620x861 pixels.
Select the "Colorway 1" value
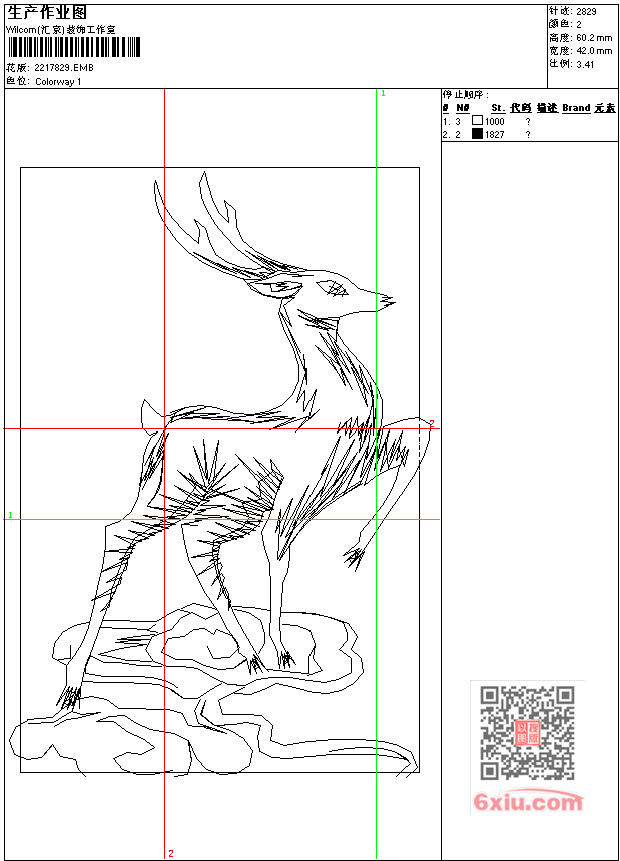tap(58, 82)
